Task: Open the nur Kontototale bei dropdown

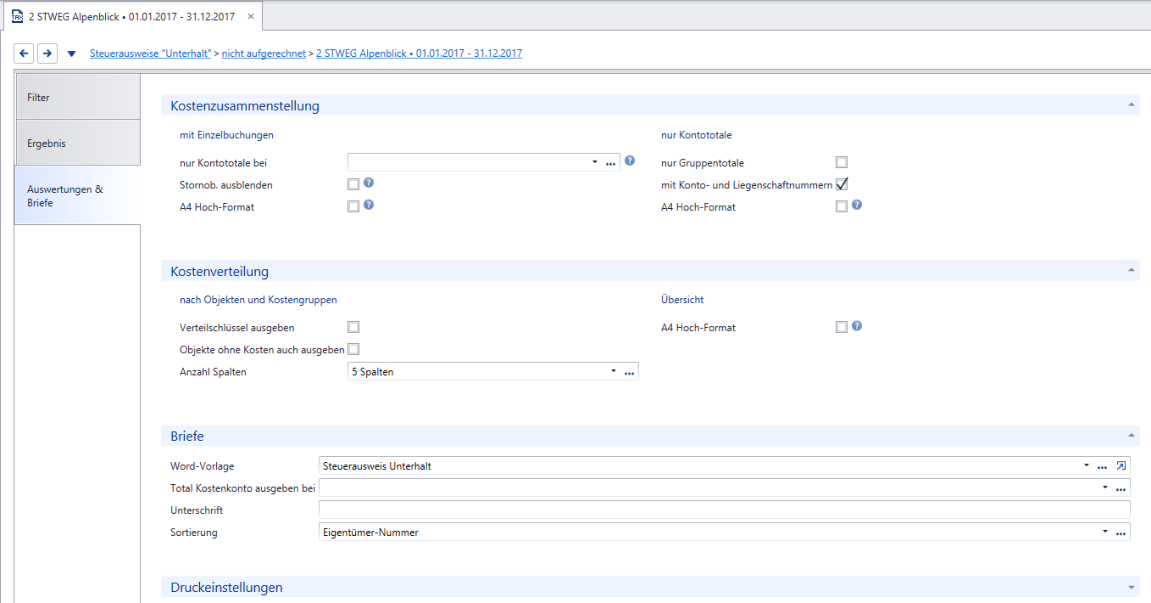Action: coord(595,162)
